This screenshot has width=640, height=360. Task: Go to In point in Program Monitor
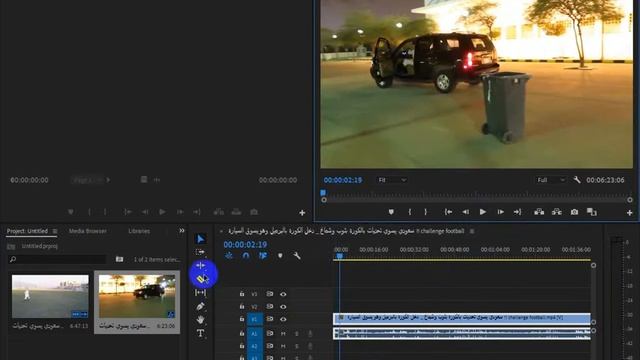(x=448, y=212)
